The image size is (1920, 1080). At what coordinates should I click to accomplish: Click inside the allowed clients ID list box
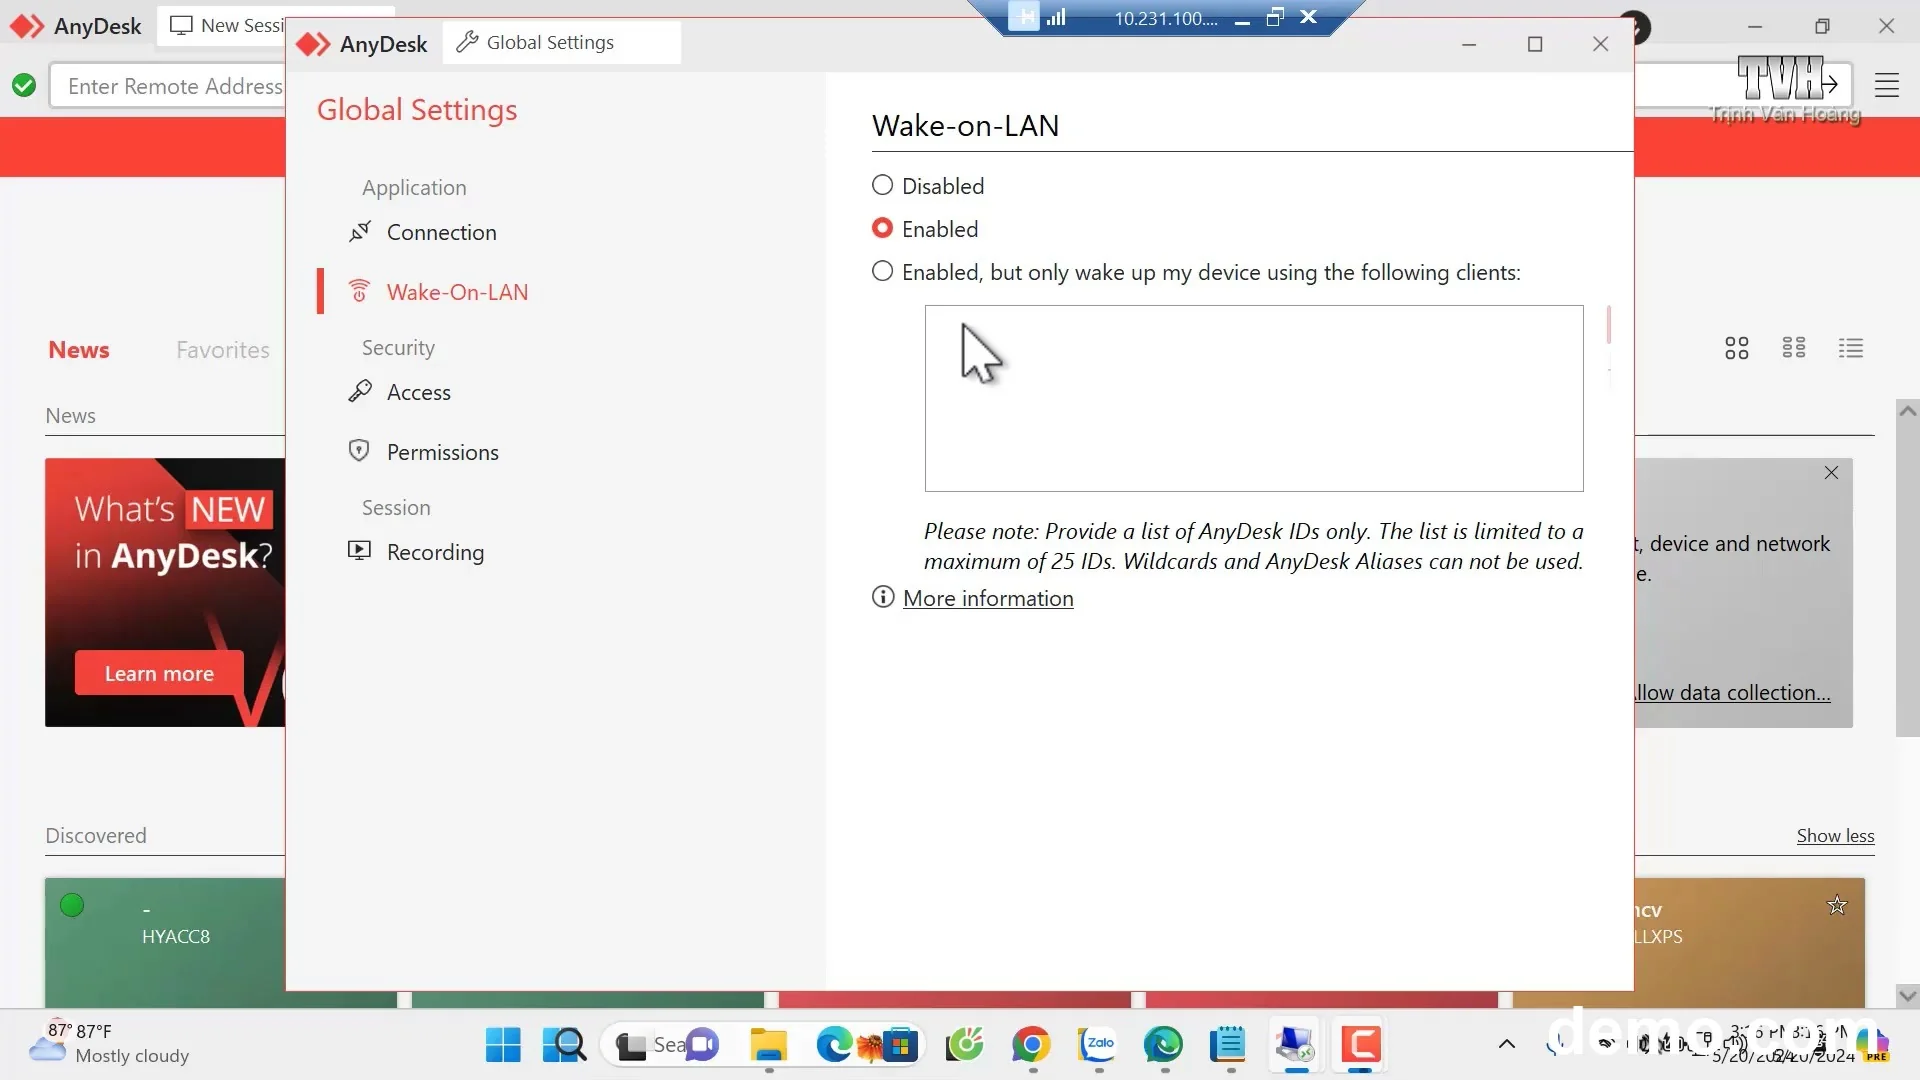1254,398
